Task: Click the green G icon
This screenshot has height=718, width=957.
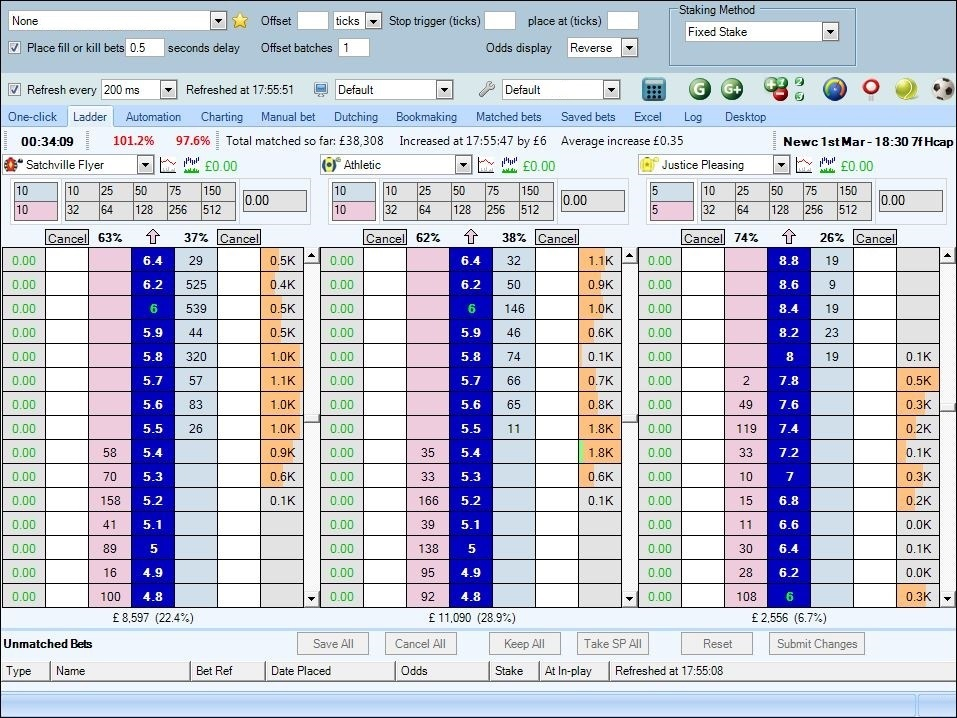Action: click(699, 90)
